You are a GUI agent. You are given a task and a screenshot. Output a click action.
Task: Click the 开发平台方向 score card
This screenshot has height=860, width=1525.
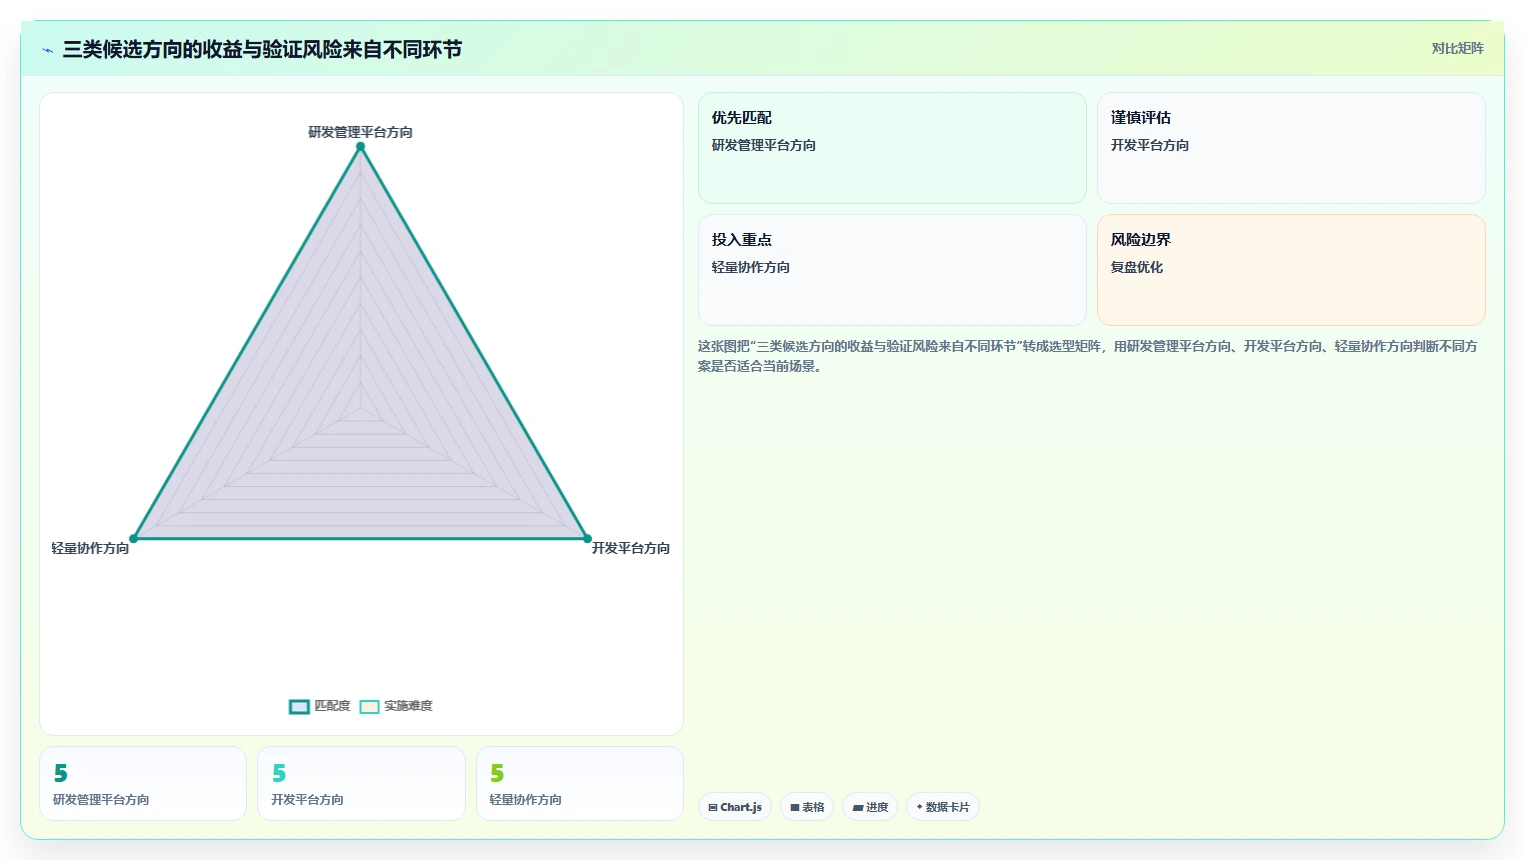[x=361, y=784]
